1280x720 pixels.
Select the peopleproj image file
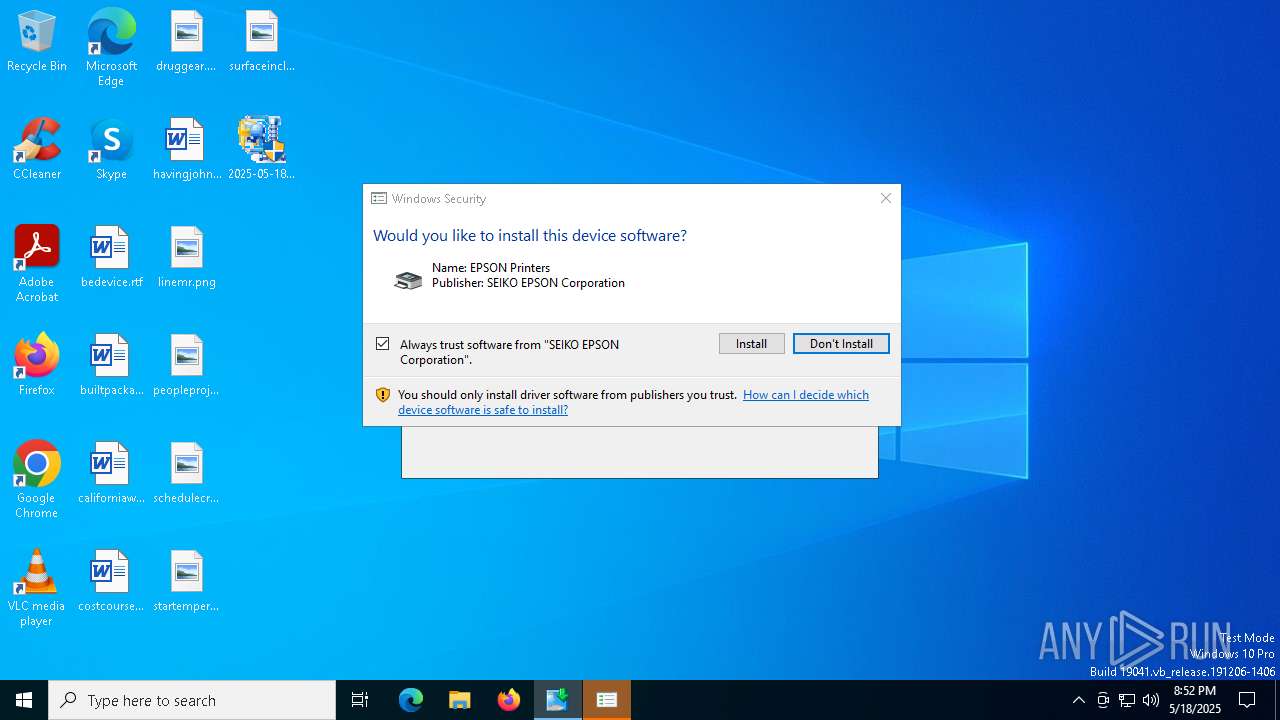coord(186,366)
